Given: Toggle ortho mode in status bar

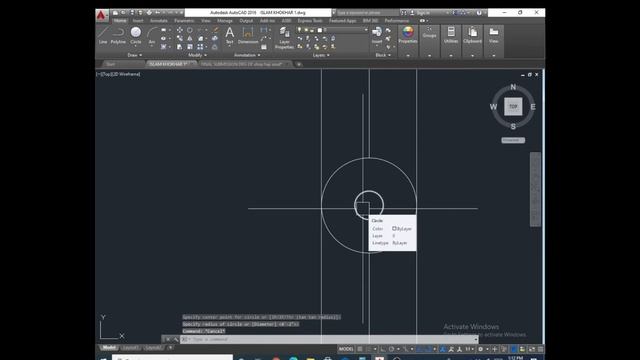Looking at the screenshot, I should (382, 349).
